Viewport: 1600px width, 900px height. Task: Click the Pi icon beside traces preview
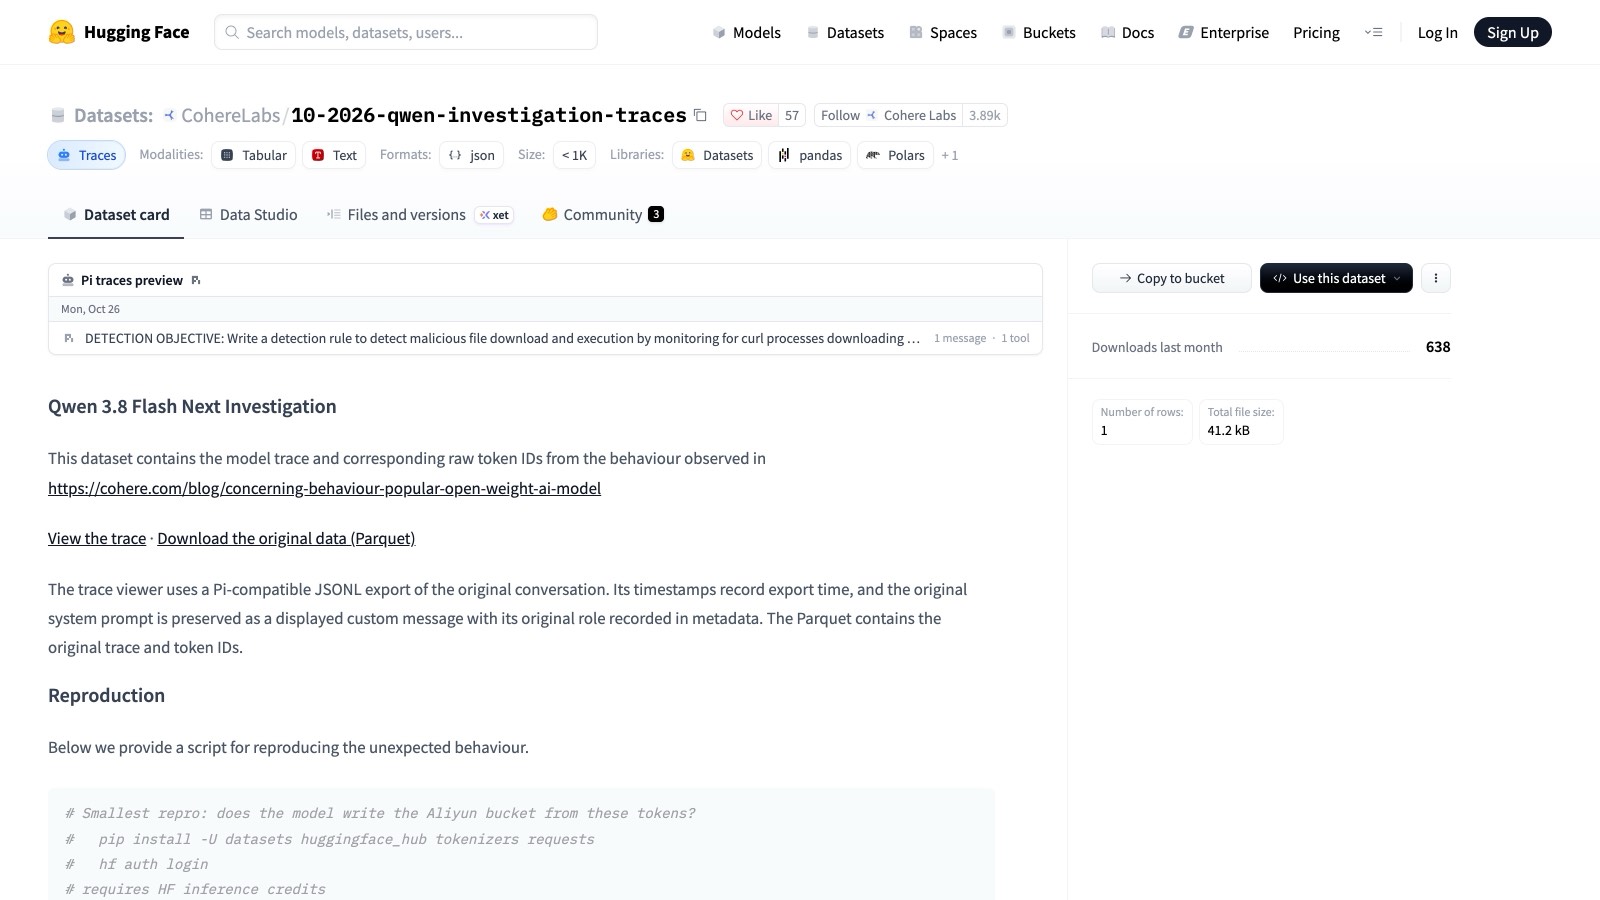196,280
